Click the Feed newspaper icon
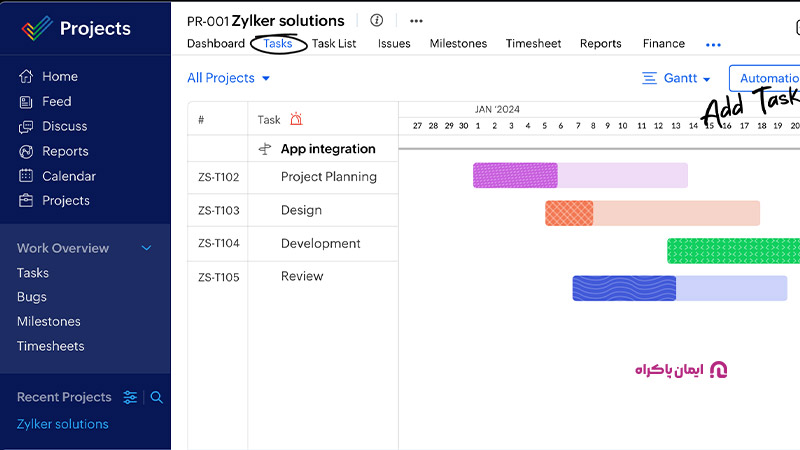 click(x=26, y=102)
